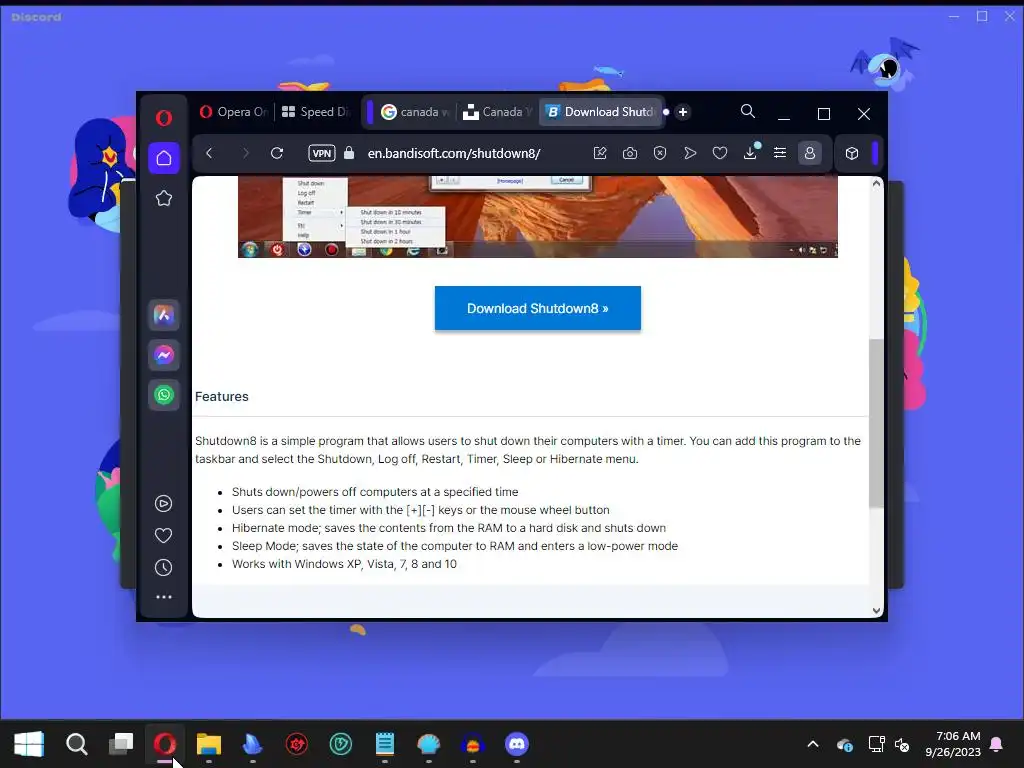Screen dimensions: 1024x768
Task: Search in open tabs magnifier icon
Action: pos(748,112)
